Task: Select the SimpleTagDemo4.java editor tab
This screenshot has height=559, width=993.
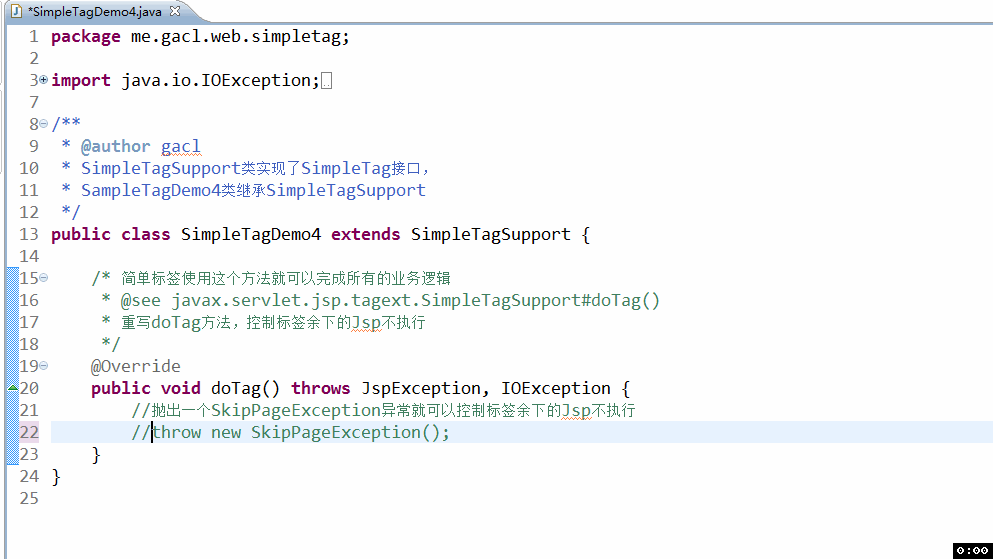Action: point(95,11)
